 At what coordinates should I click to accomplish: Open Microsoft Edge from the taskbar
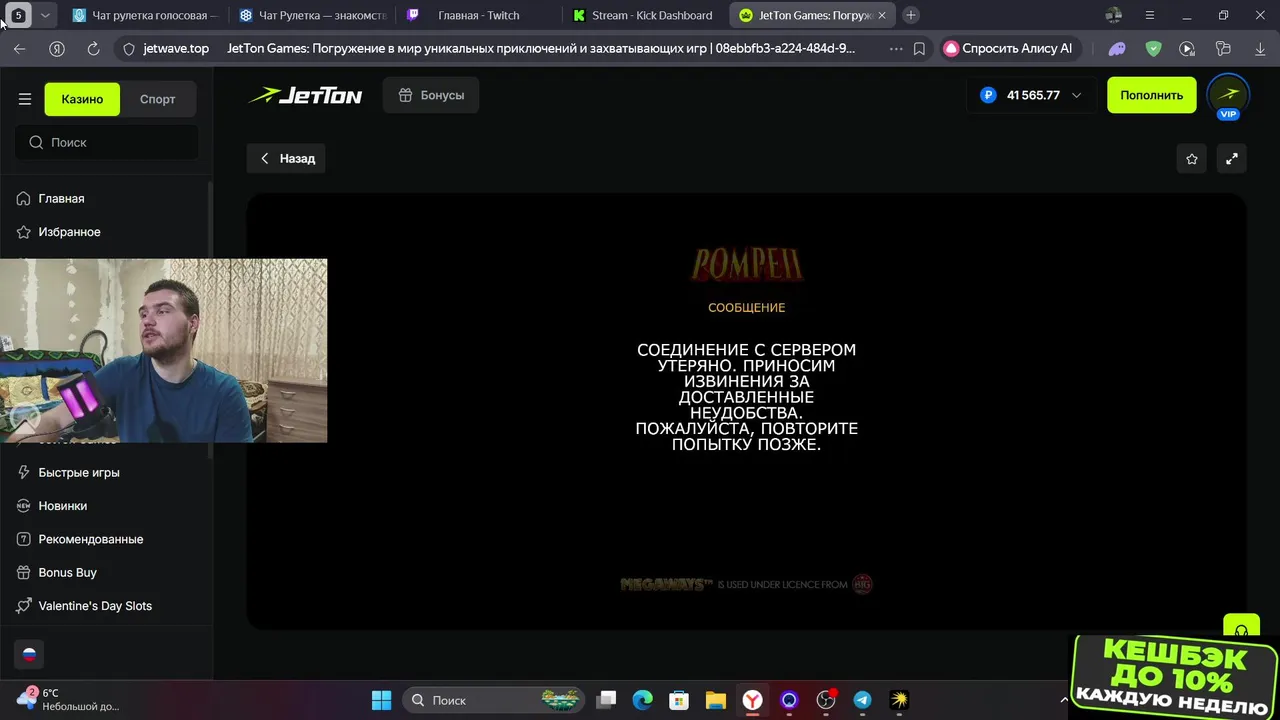click(642, 700)
